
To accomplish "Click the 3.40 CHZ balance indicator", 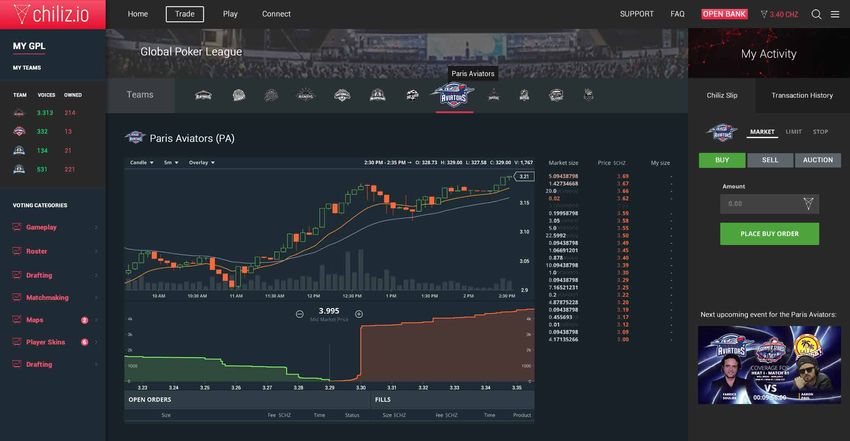I will coord(780,15).
